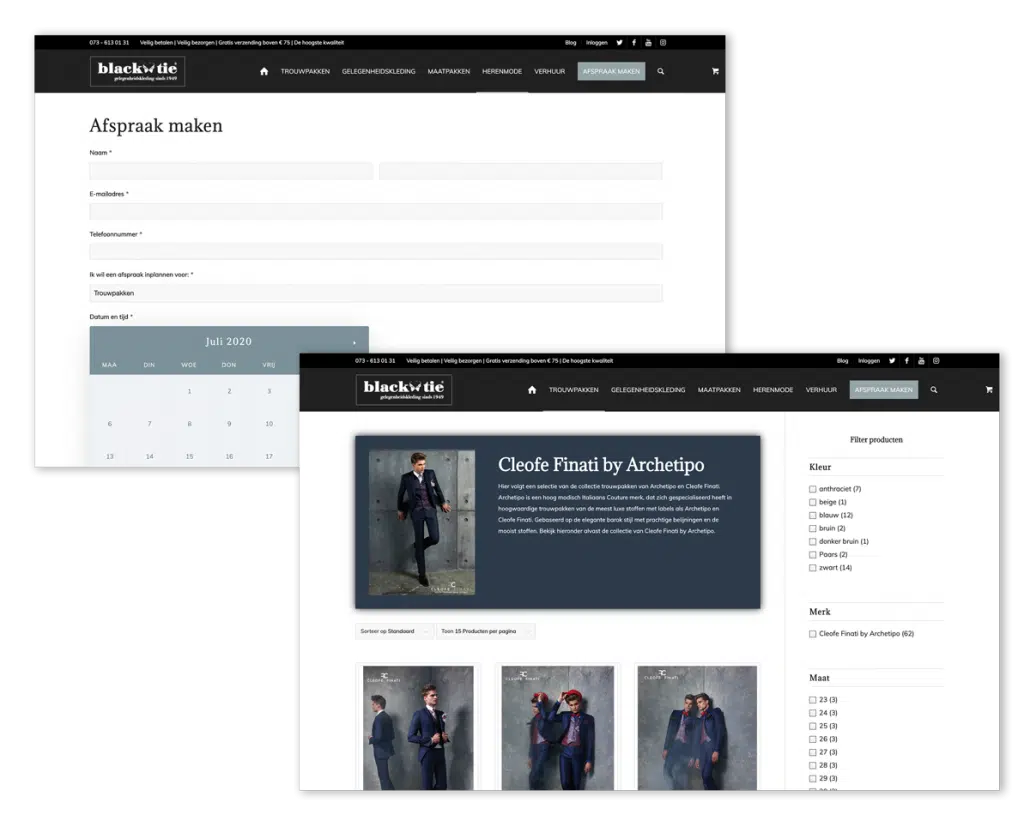Click the Twitter icon above the Afspraak maken page

click(619, 43)
